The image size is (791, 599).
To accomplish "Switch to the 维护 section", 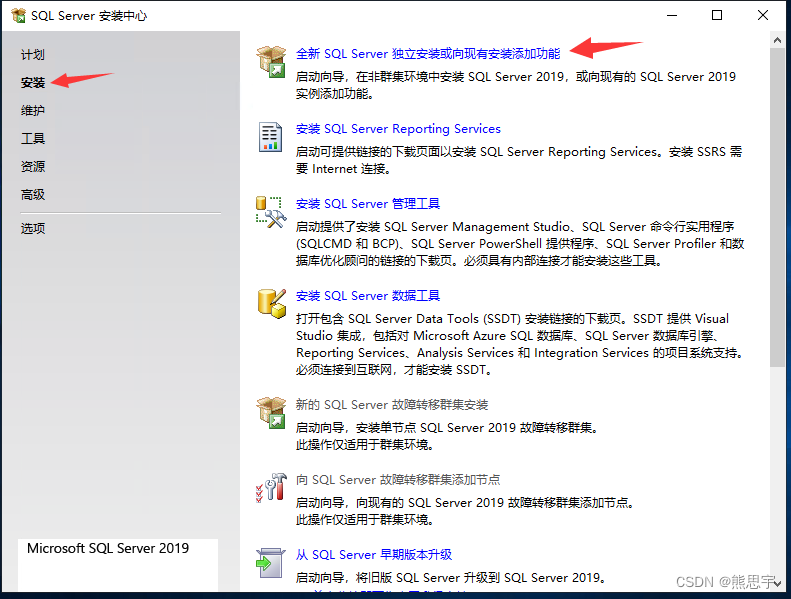I will coord(33,111).
